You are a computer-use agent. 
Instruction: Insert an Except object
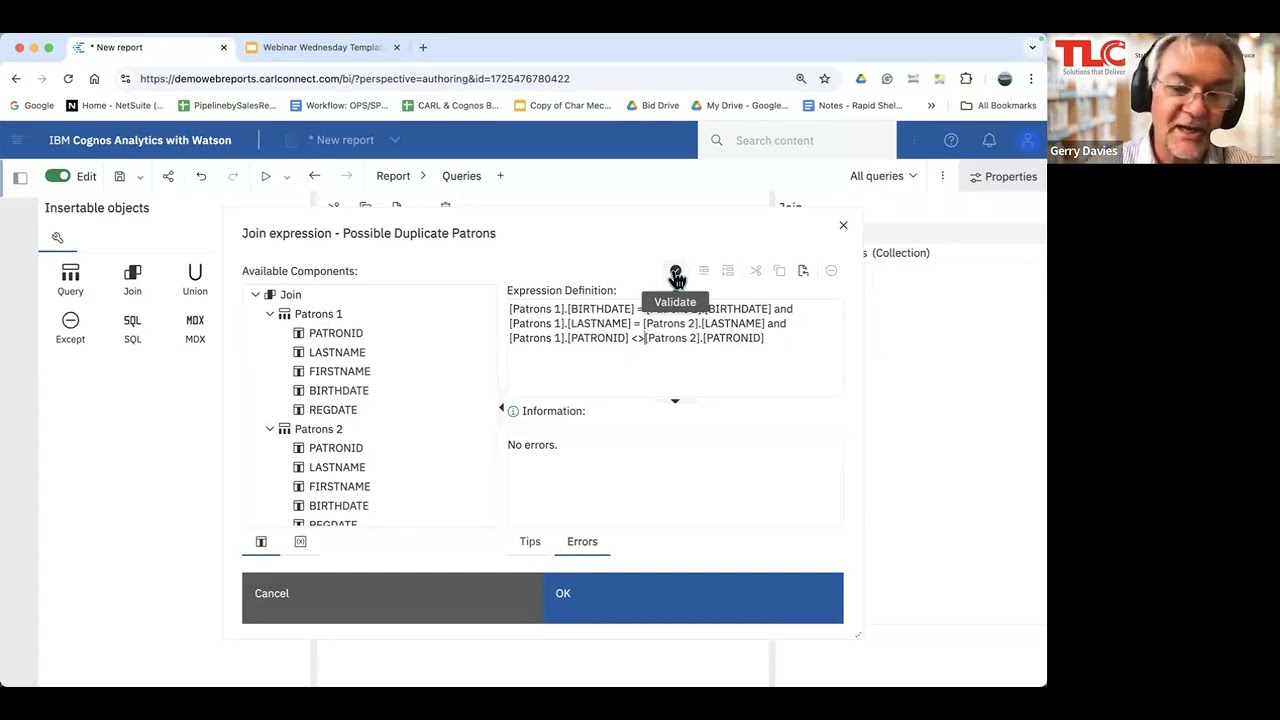click(x=70, y=328)
